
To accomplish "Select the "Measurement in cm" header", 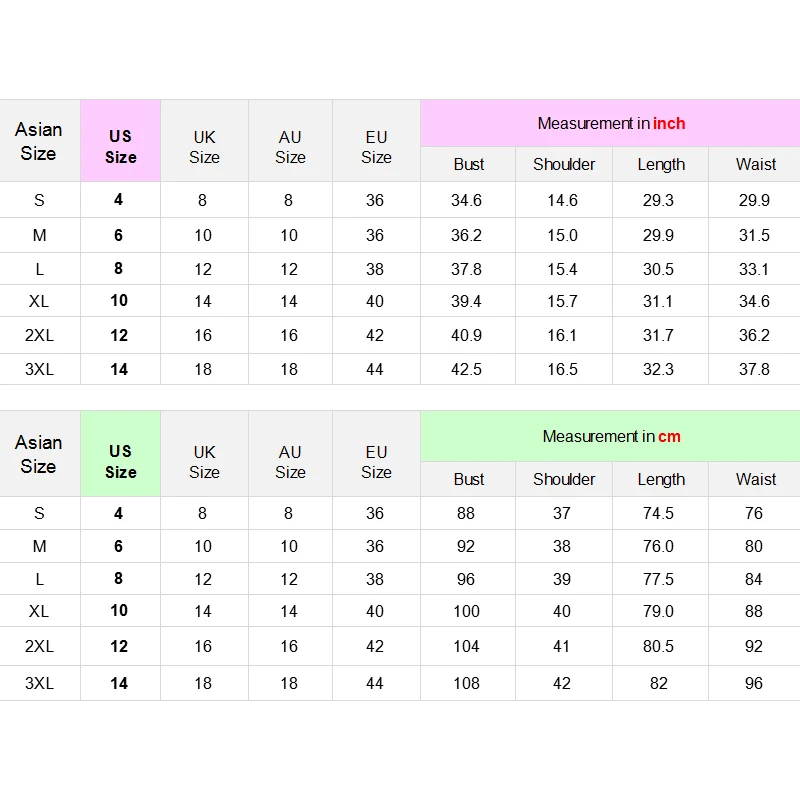I will click(610, 436).
